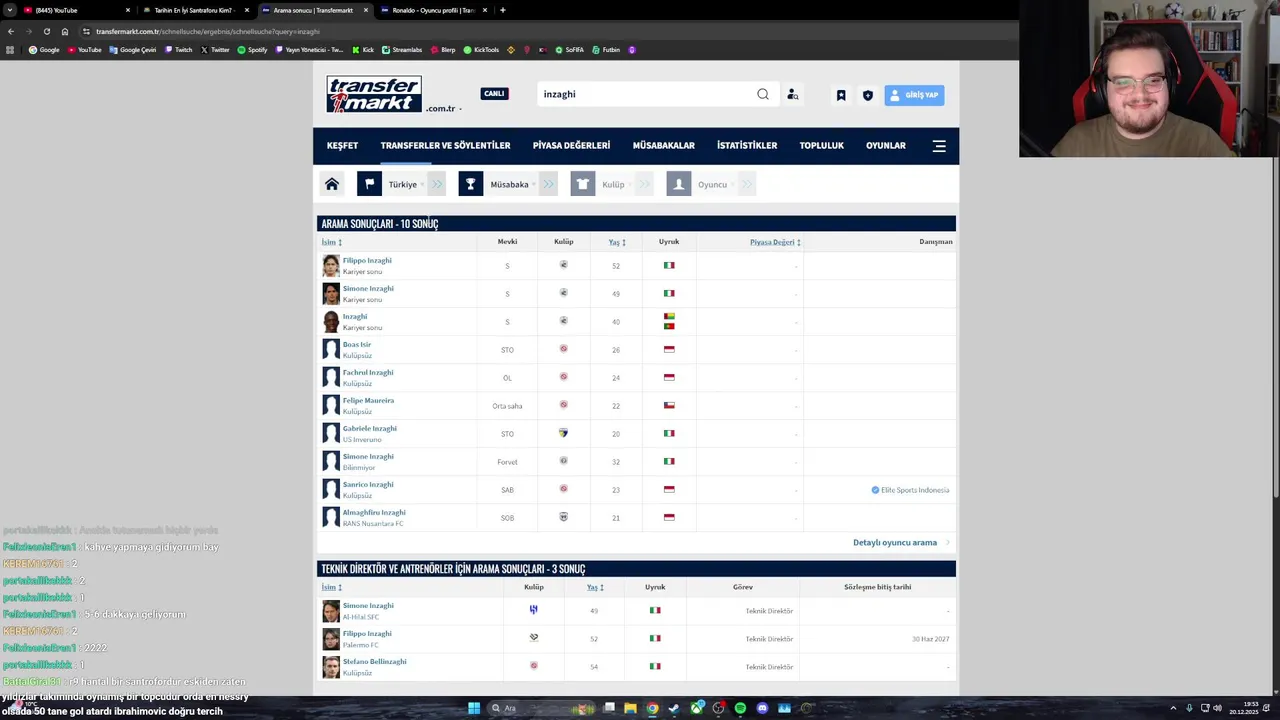1280x720 pixels.
Task: Open new browser tab
Action: 502,10
